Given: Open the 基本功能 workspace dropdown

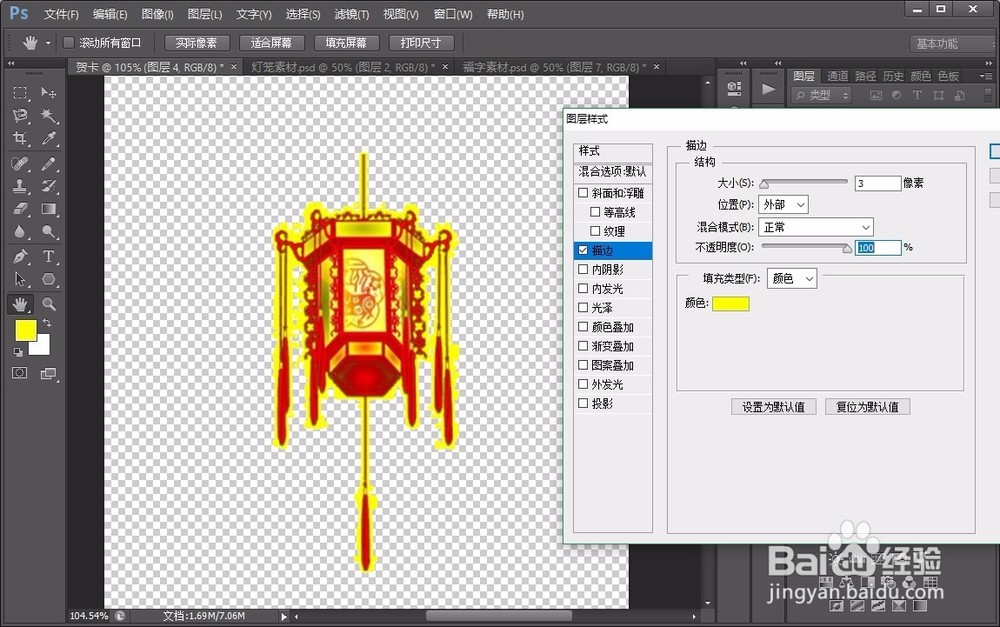Looking at the screenshot, I should point(950,43).
